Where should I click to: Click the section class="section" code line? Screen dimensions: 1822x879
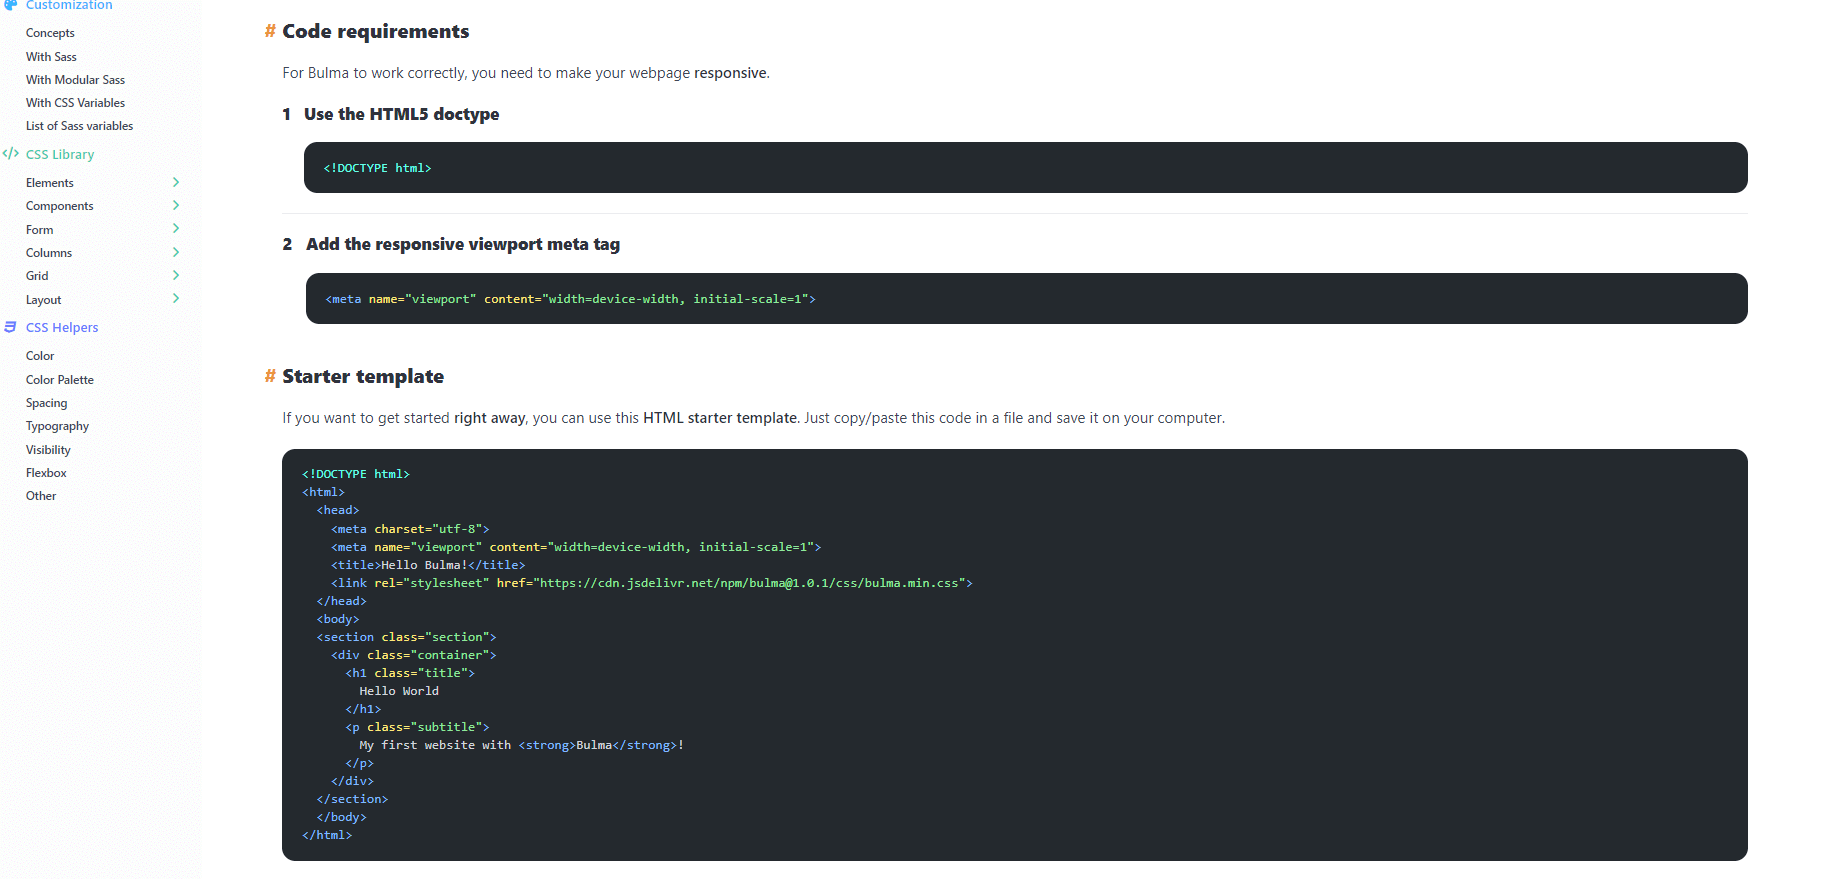click(x=406, y=637)
